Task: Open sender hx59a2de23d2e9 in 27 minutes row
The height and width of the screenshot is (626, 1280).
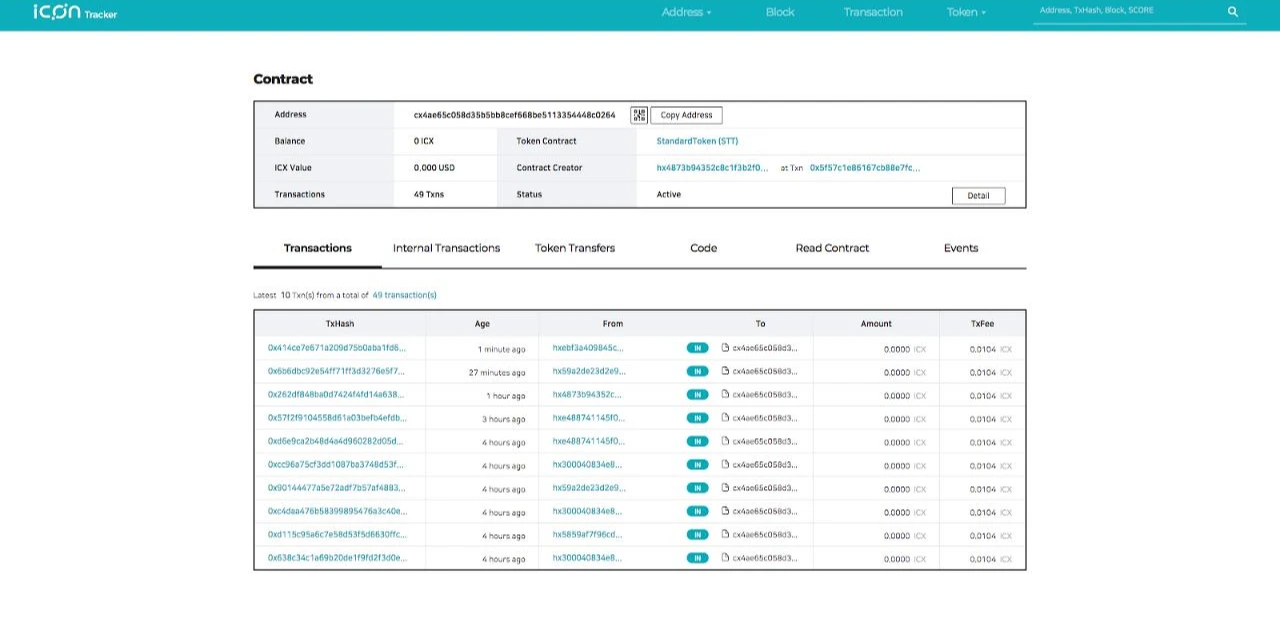Action: click(x=589, y=371)
